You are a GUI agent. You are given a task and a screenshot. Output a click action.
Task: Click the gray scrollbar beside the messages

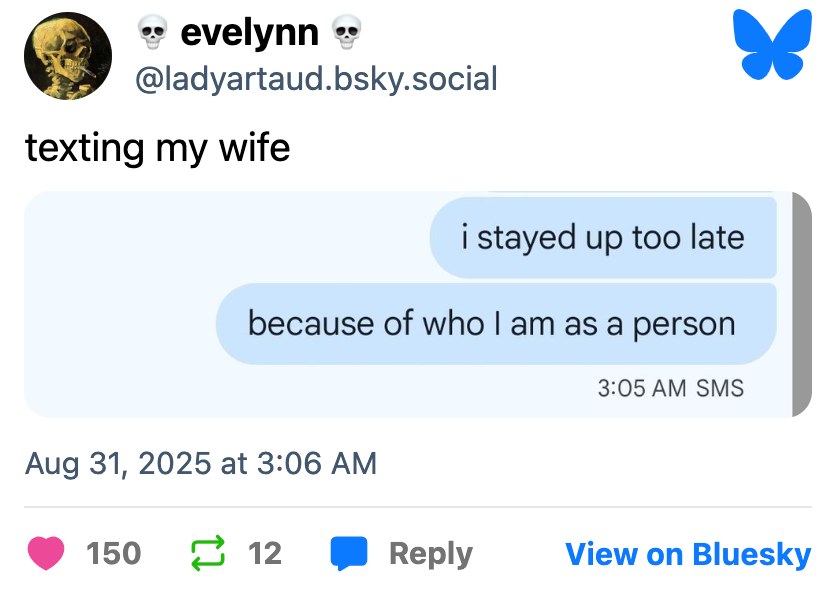tap(801, 304)
